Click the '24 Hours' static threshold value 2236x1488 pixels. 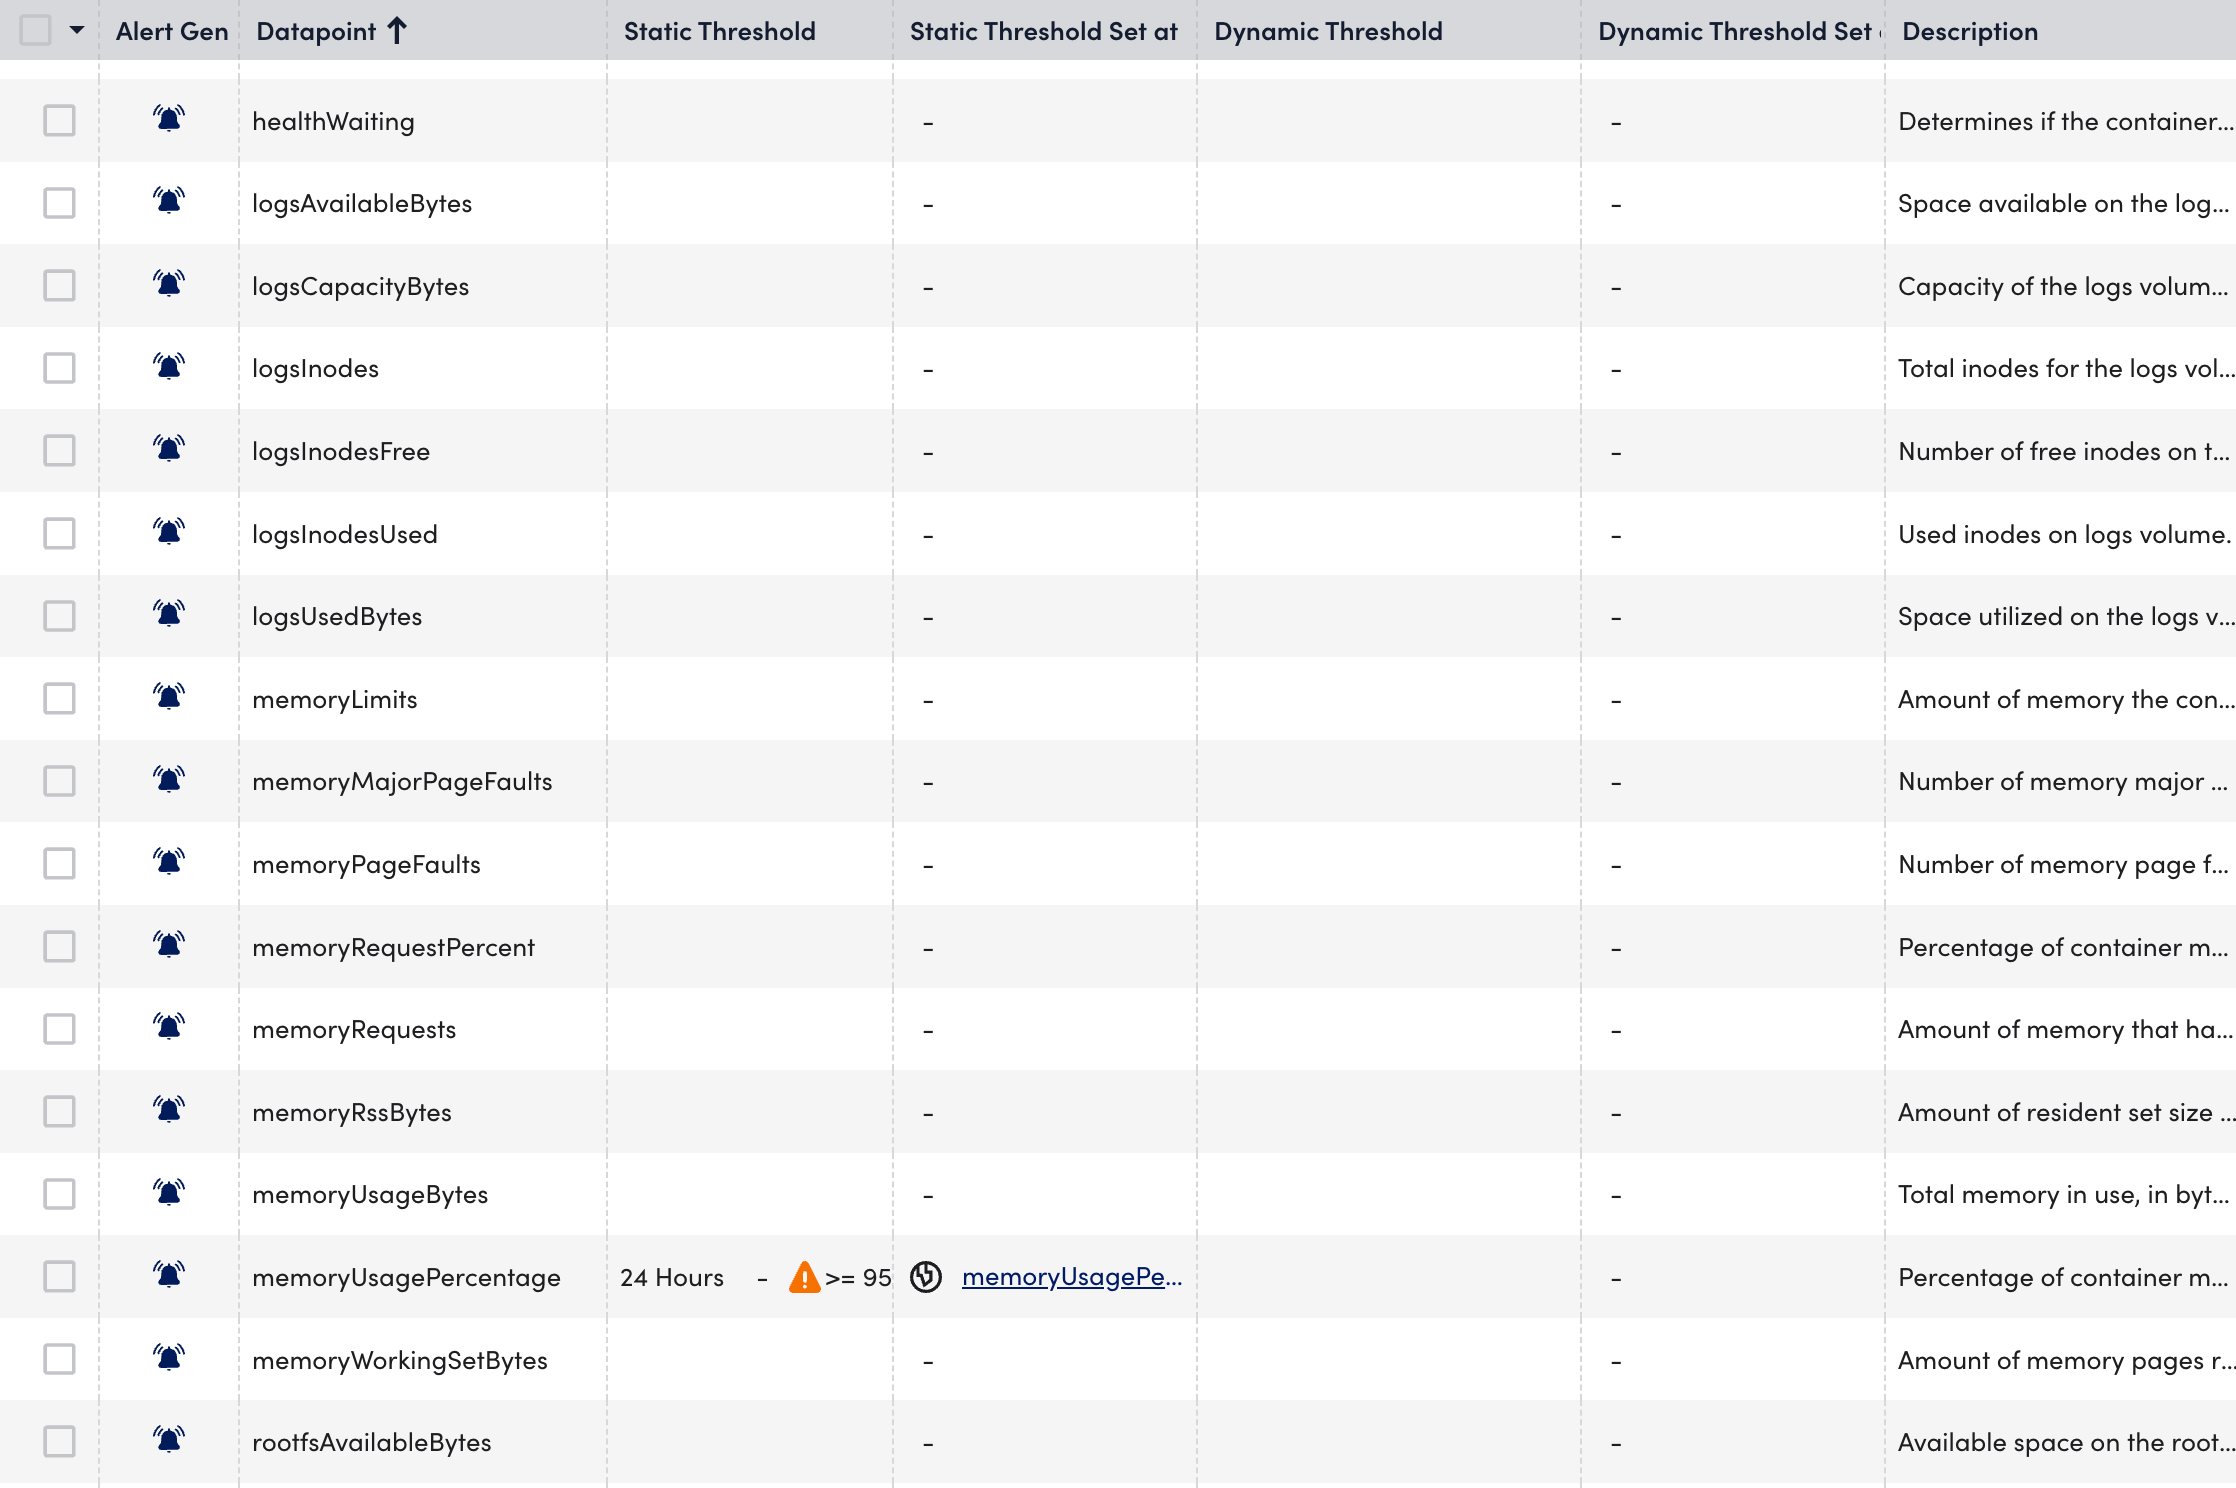tap(672, 1278)
